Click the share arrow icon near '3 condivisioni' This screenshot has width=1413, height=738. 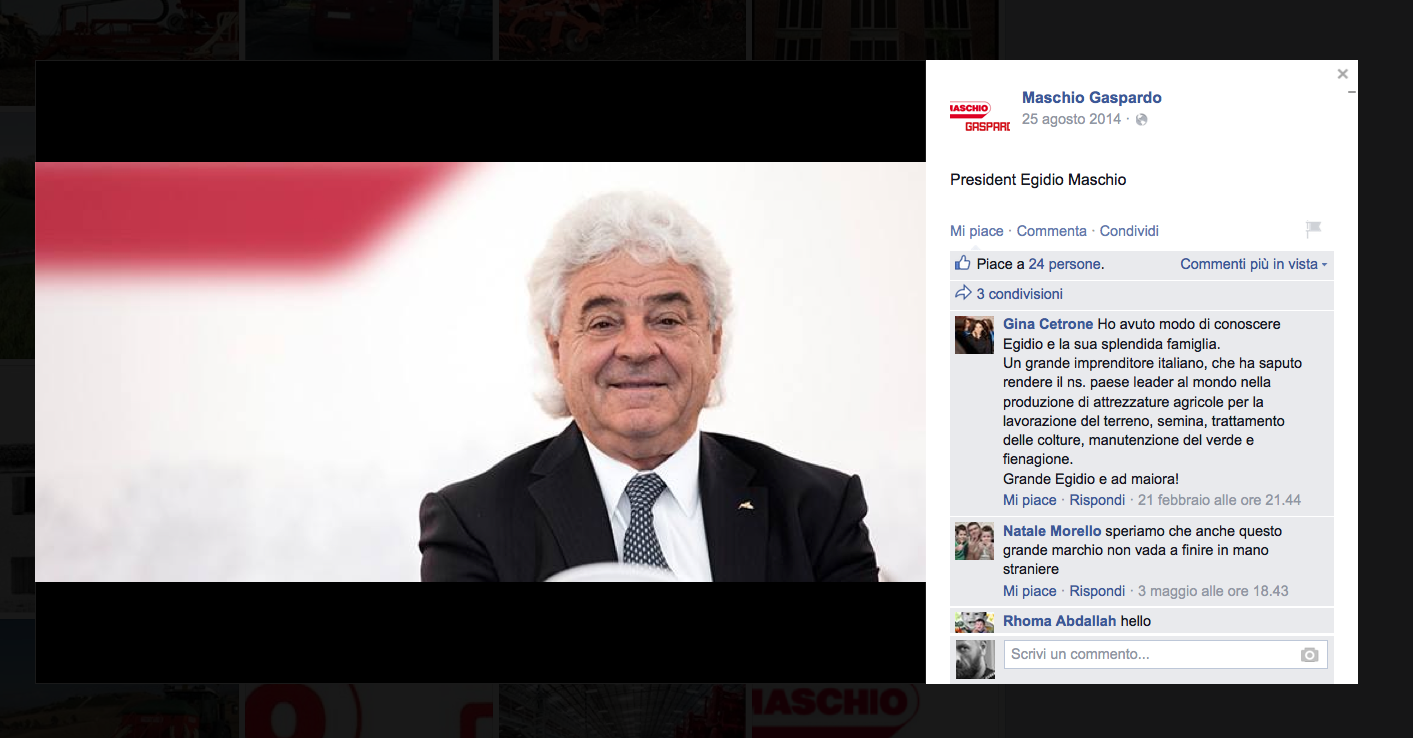click(963, 293)
